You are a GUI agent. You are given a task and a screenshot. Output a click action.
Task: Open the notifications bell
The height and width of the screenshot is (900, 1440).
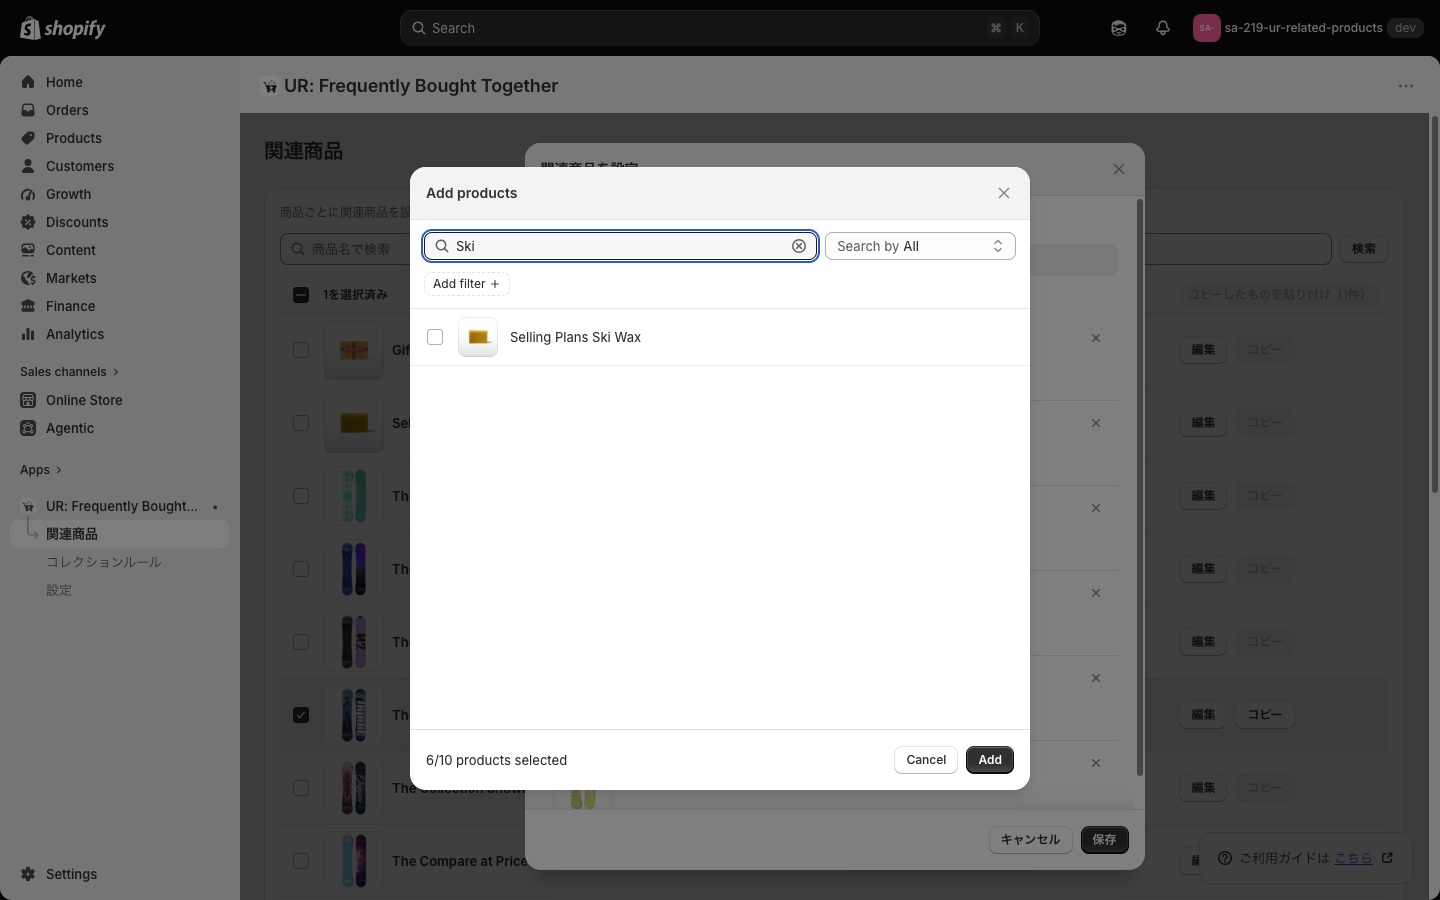(1163, 28)
